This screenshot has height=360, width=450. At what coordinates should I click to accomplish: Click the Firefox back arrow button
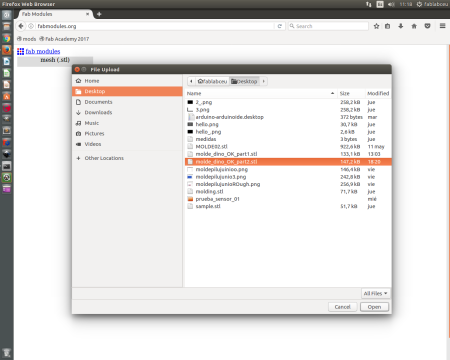[x=21, y=26]
